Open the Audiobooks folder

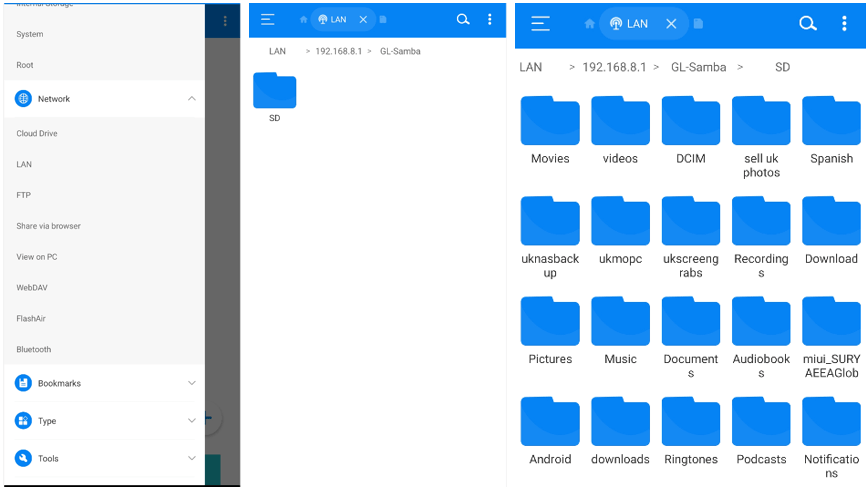pos(761,331)
